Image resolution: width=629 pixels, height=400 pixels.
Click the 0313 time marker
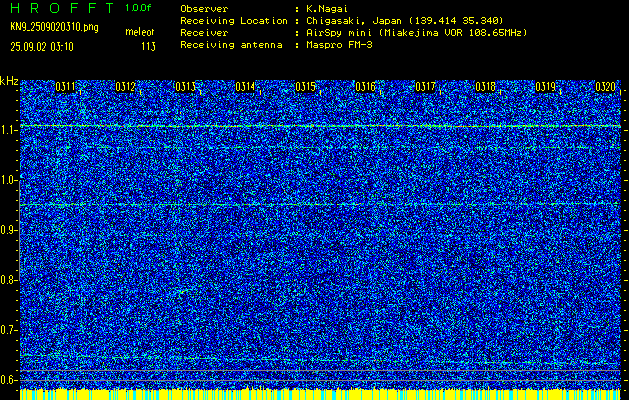pyautogui.click(x=185, y=87)
